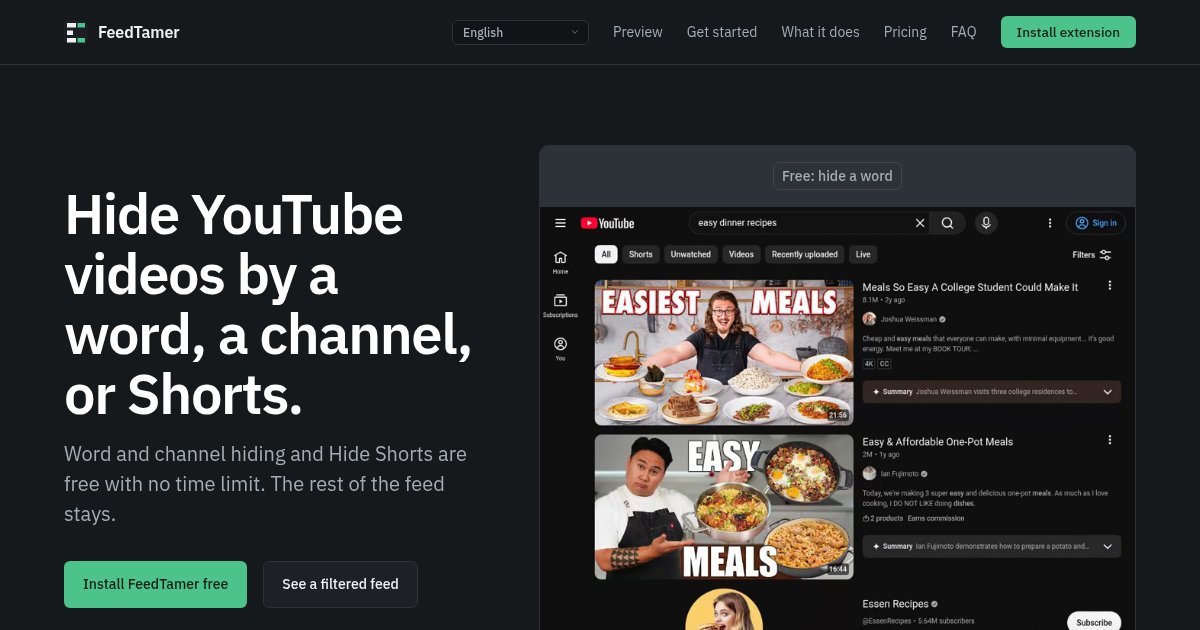Expand the Joshua Weissman video summary

(992, 392)
